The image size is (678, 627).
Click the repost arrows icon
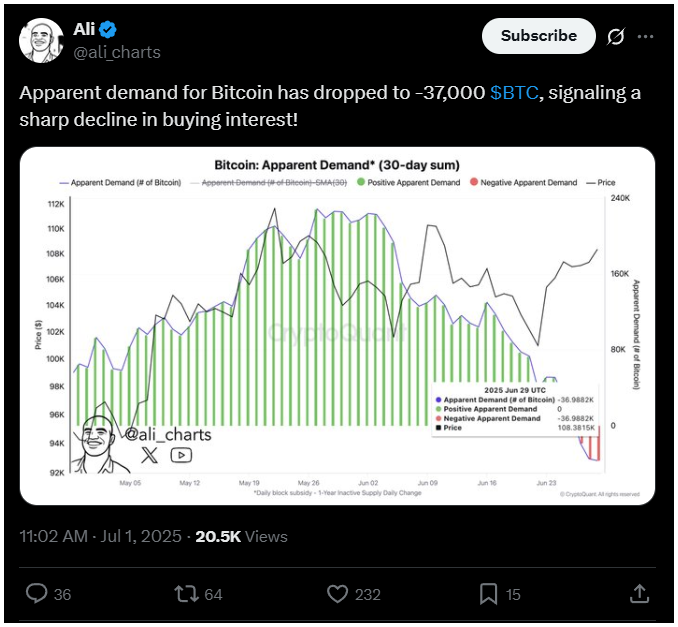pyautogui.click(x=186, y=594)
